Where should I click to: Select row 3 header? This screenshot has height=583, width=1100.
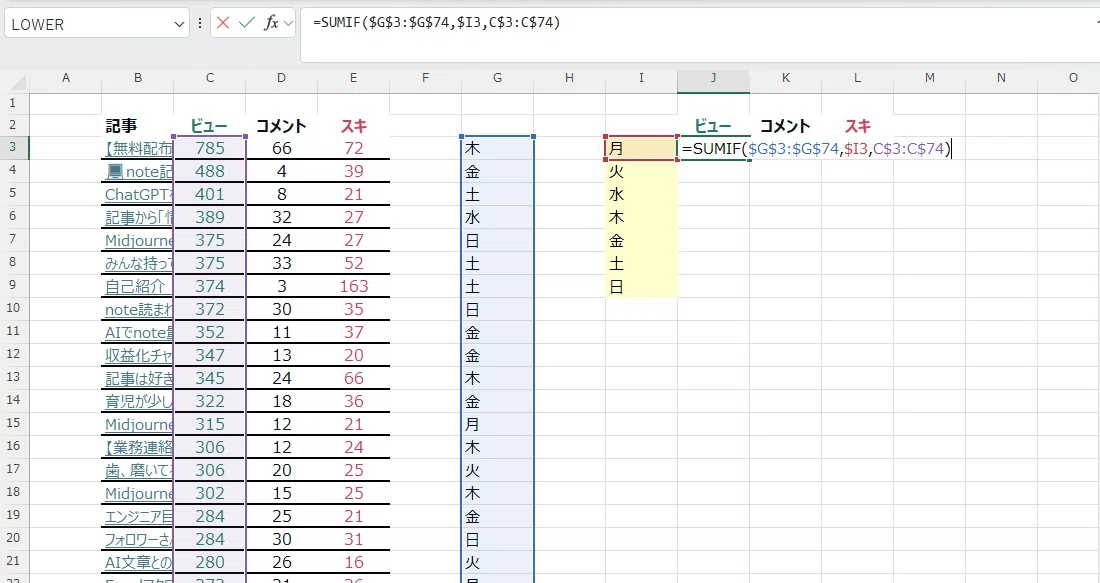[13, 147]
